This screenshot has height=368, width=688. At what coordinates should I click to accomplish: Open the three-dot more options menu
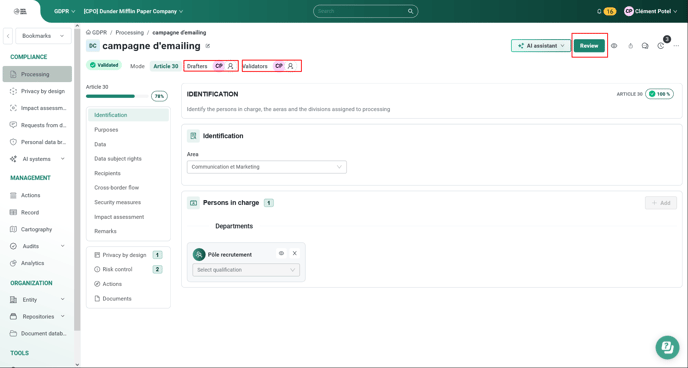[x=676, y=46]
